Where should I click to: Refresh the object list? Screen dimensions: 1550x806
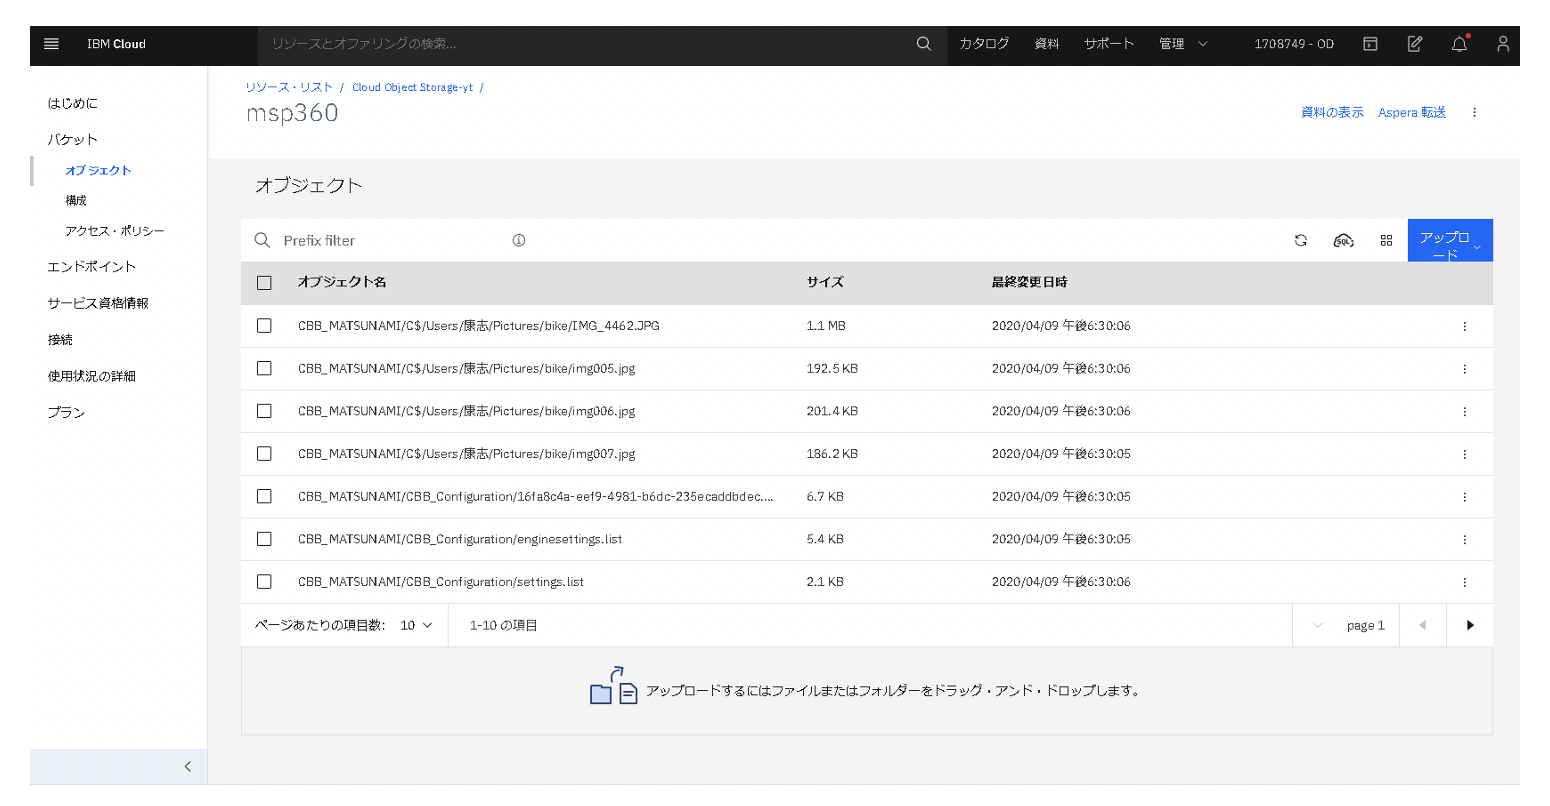tap(1301, 240)
